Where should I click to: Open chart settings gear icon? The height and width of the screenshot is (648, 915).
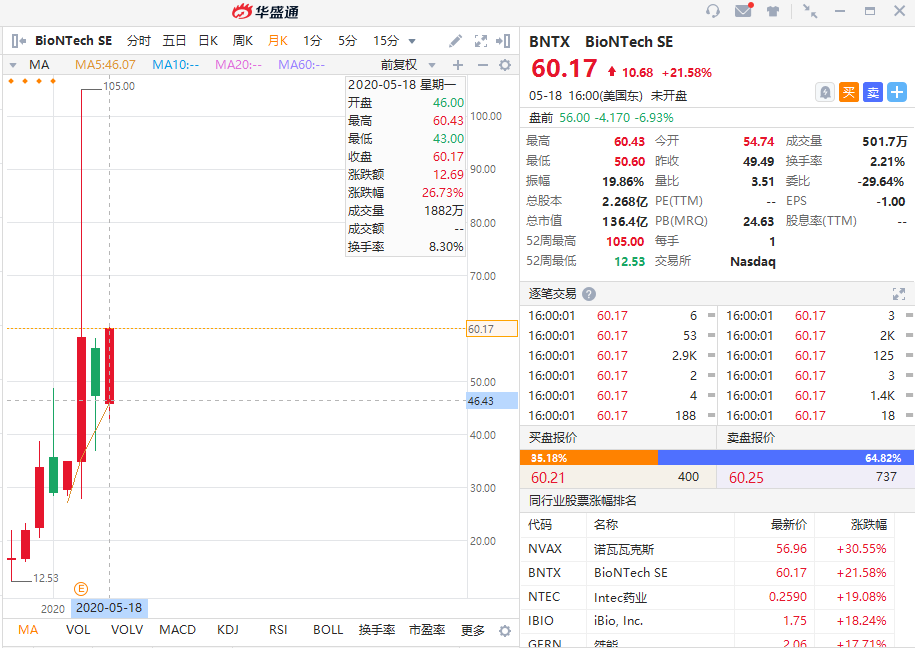pos(505,65)
